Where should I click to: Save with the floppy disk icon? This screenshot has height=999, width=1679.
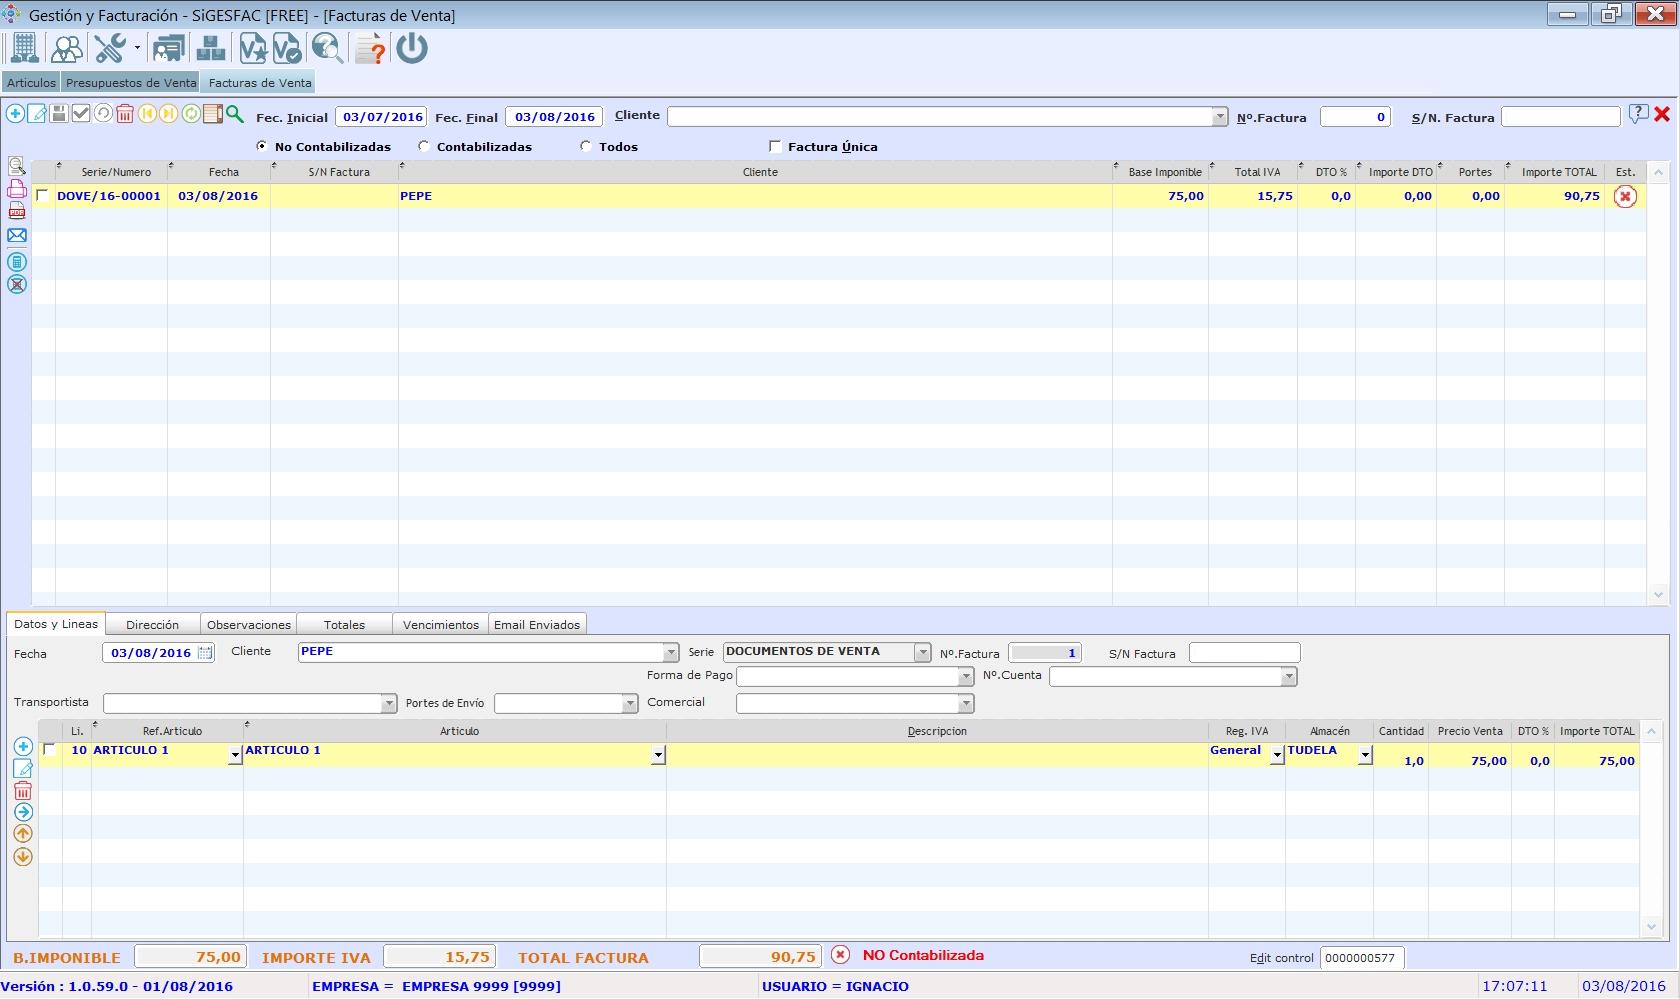point(59,114)
